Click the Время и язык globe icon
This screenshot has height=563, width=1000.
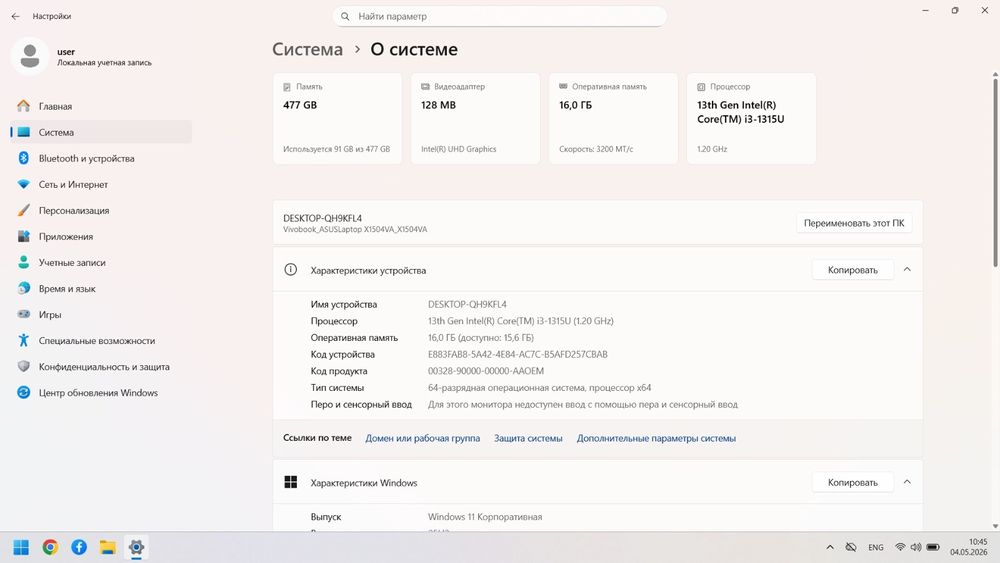(x=24, y=288)
